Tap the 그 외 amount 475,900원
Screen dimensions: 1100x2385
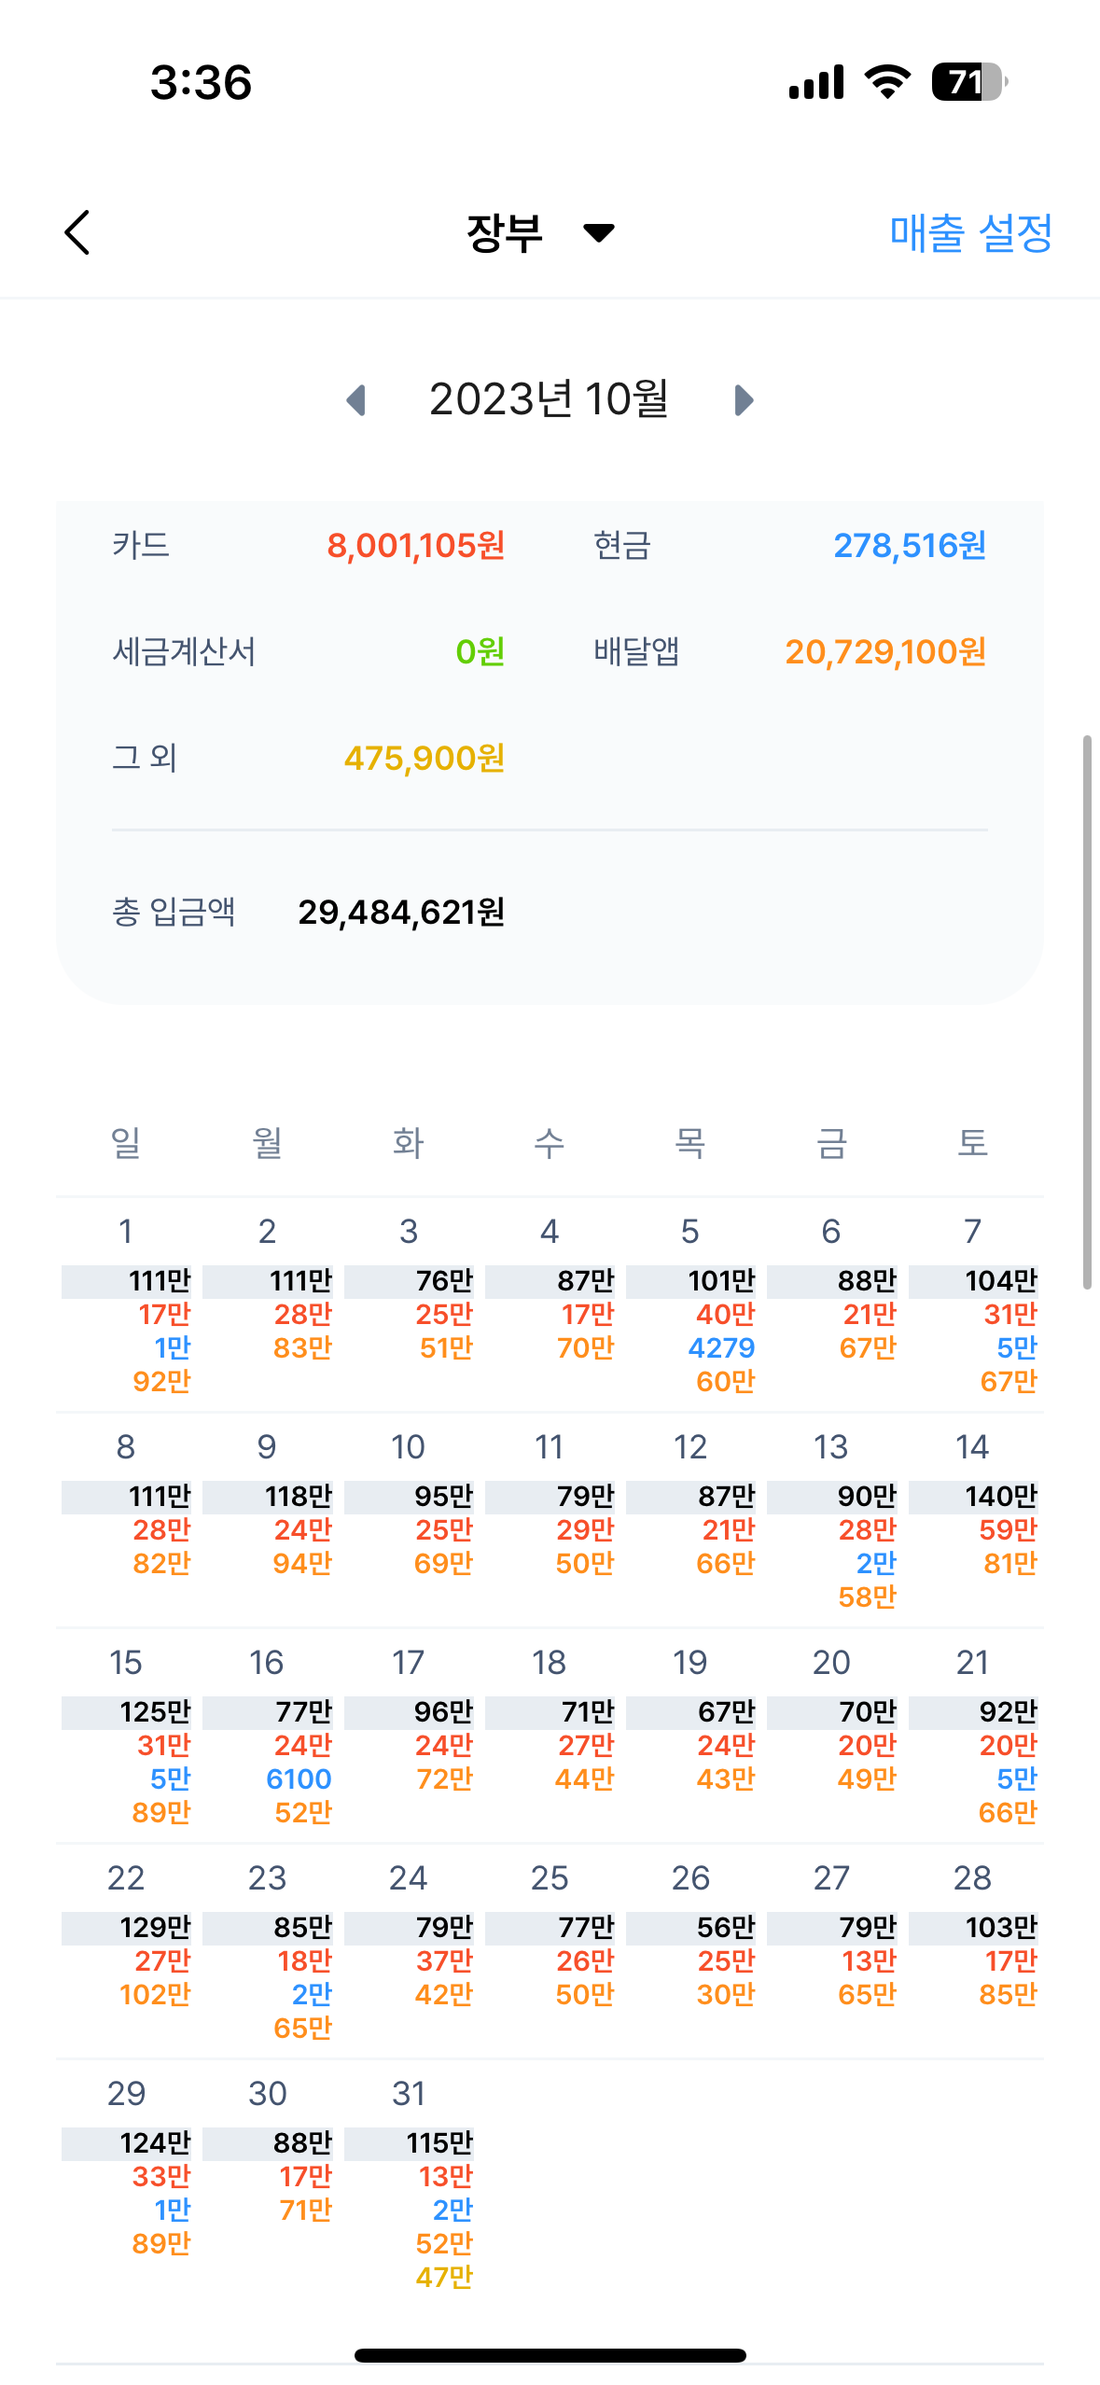(424, 758)
